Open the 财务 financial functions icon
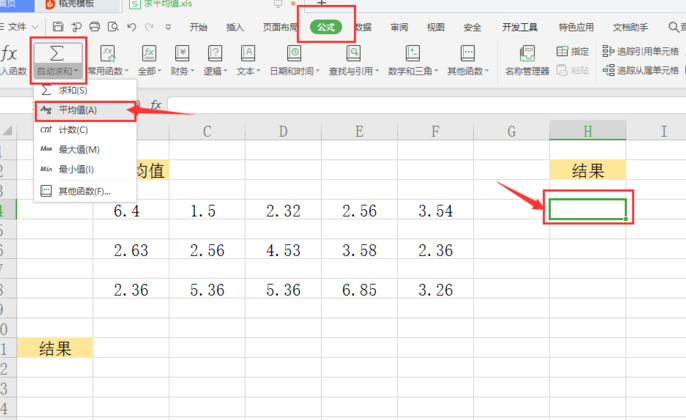 [x=182, y=54]
